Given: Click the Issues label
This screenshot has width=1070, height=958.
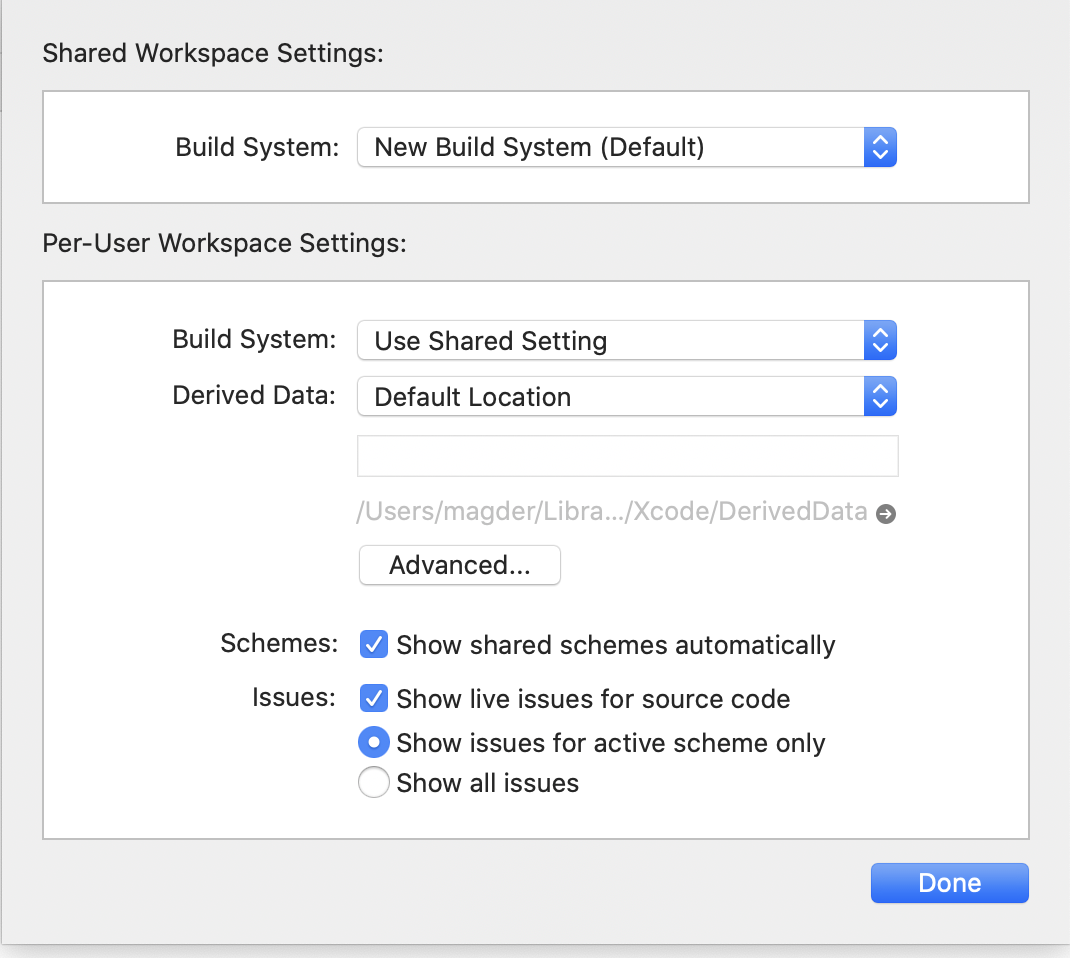Looking at the screenshot, I should (x=293, y=698).
